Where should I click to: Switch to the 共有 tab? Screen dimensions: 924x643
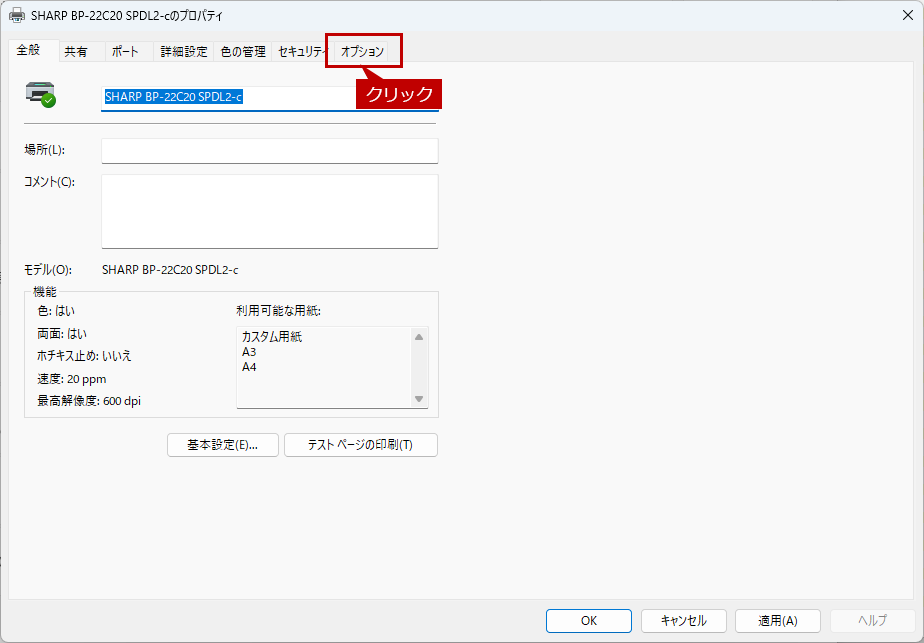point(76,52)
